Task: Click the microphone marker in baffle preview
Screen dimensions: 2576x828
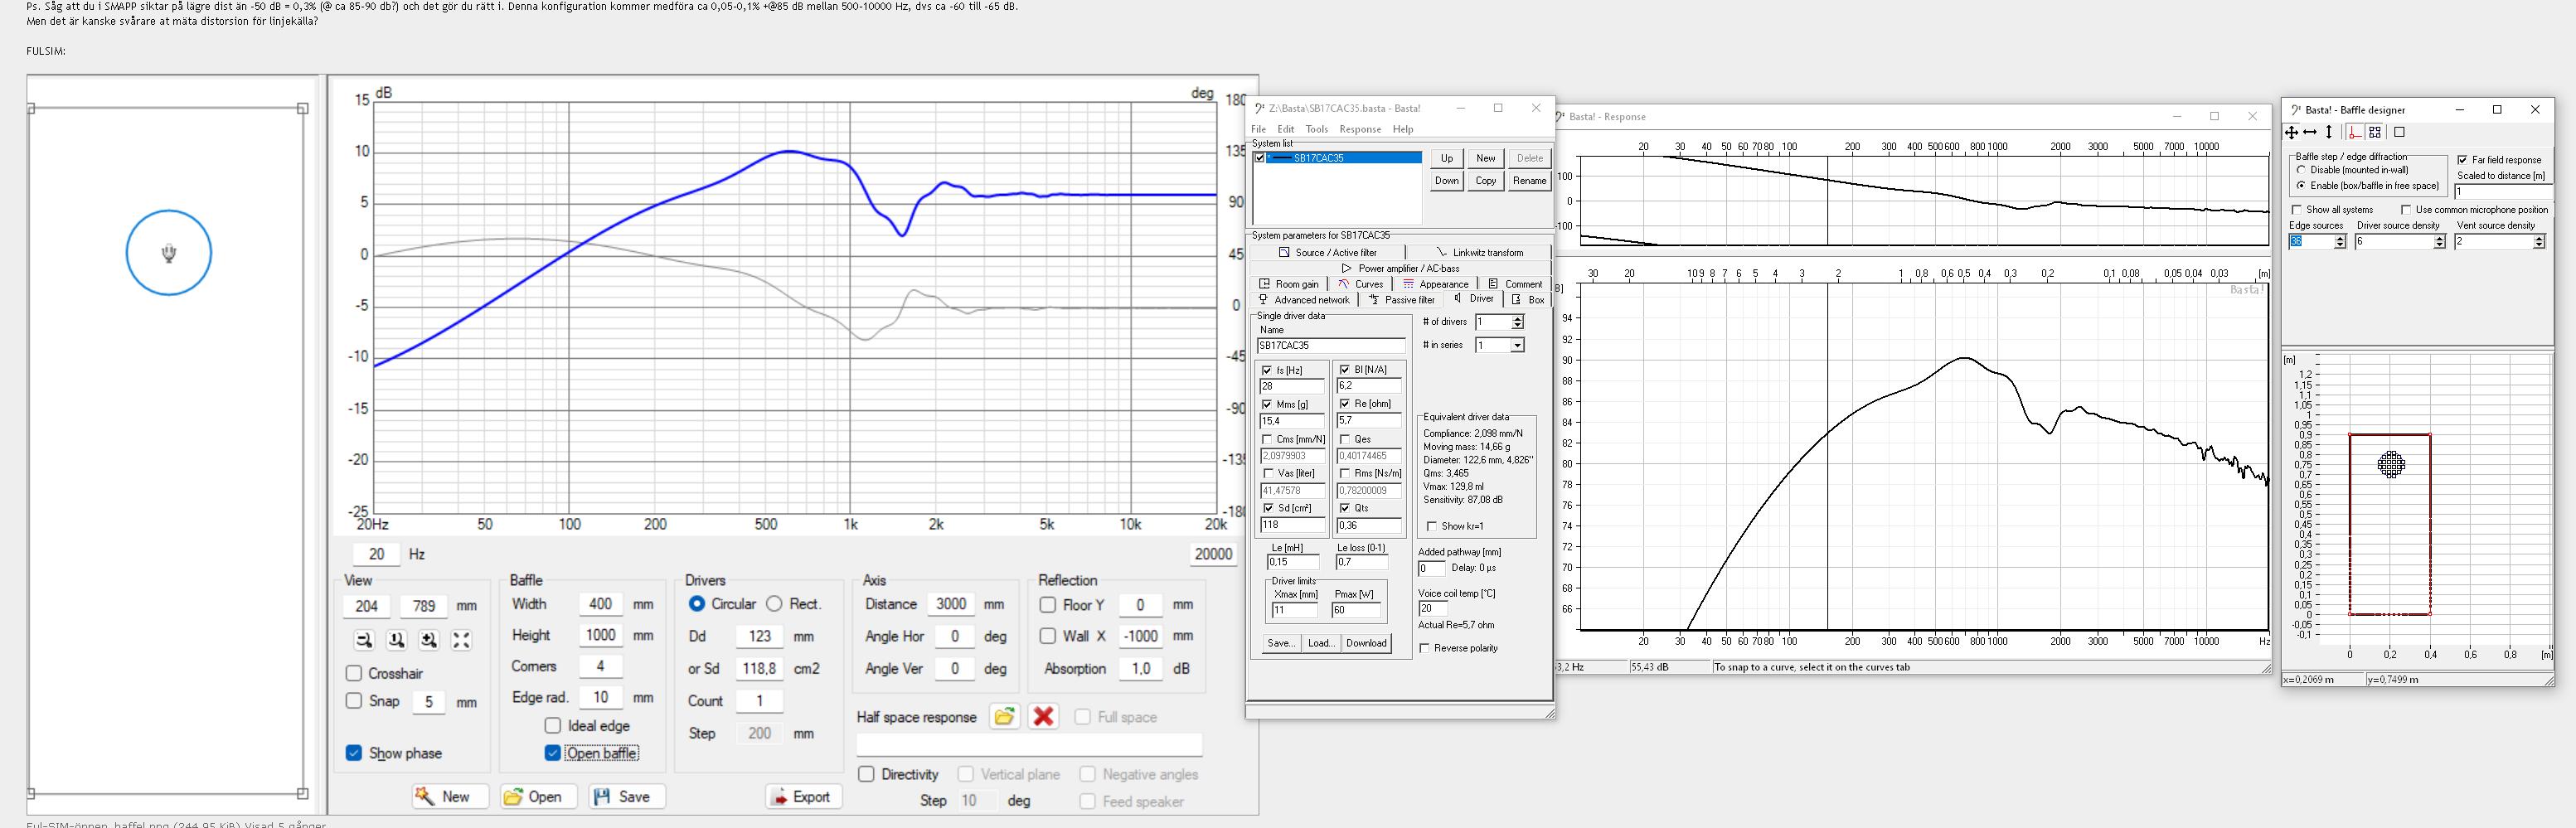Action: point(169,253)
